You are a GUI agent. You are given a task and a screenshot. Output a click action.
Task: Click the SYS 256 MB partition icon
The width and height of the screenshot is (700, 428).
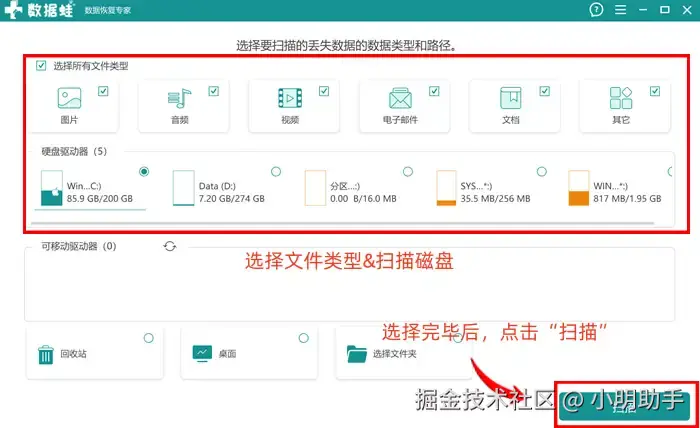tap(446, 188)
